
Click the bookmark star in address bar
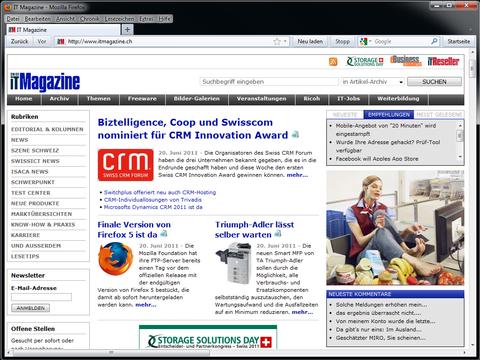coord(277,42)
